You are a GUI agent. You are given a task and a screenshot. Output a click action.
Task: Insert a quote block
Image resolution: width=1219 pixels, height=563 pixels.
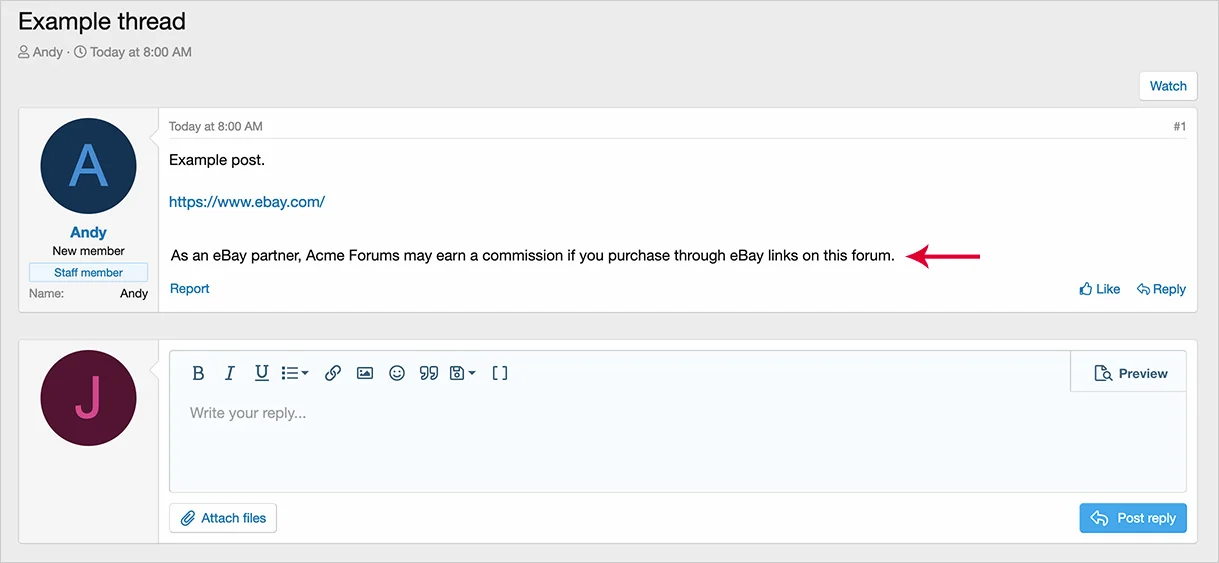429,373
